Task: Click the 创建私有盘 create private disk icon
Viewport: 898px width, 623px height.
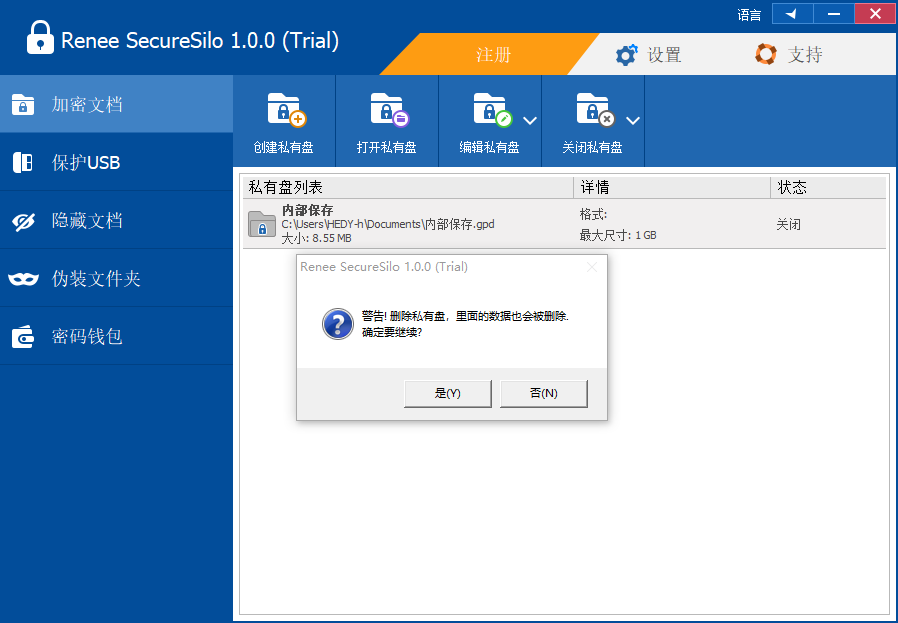Action: click(286, 109)
